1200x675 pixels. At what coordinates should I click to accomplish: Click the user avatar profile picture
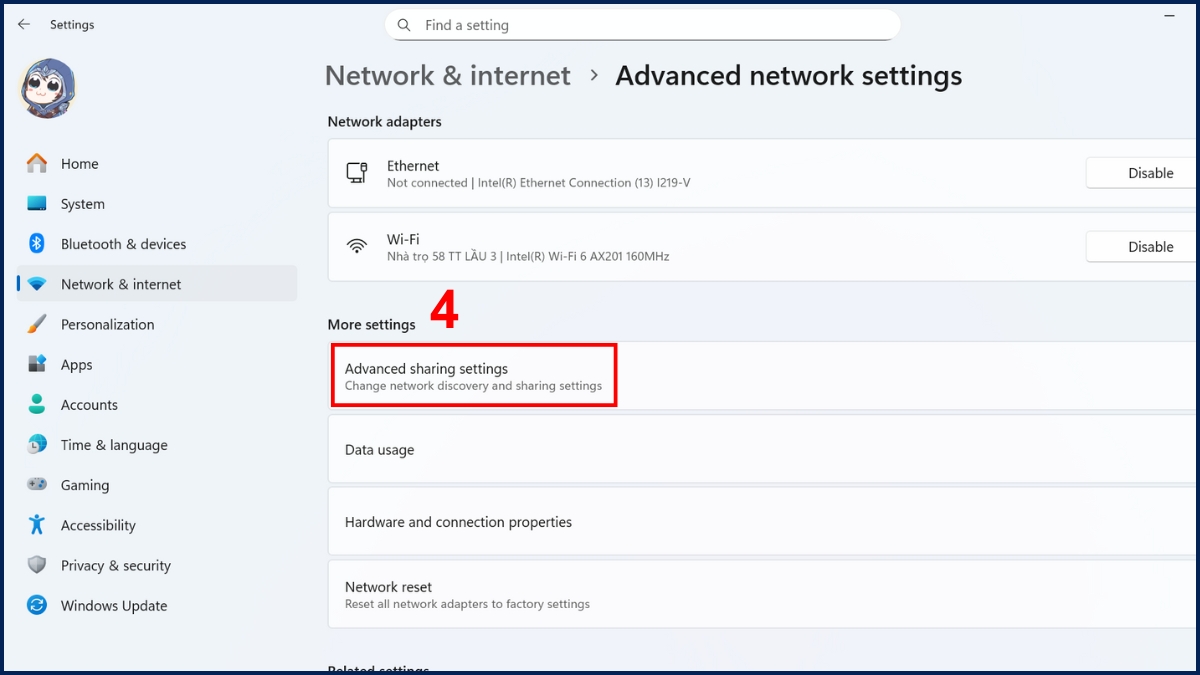(47, 88)
